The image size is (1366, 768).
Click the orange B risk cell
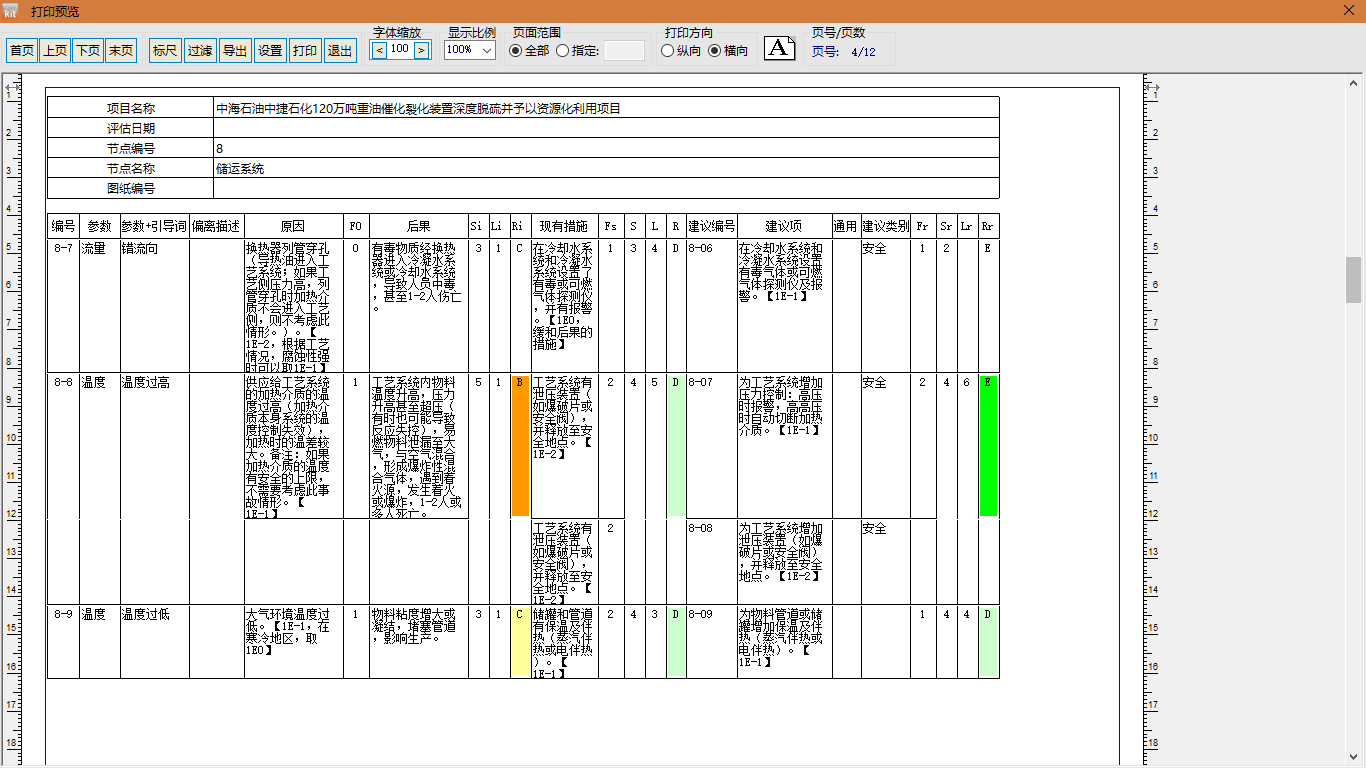click(520, 446)
